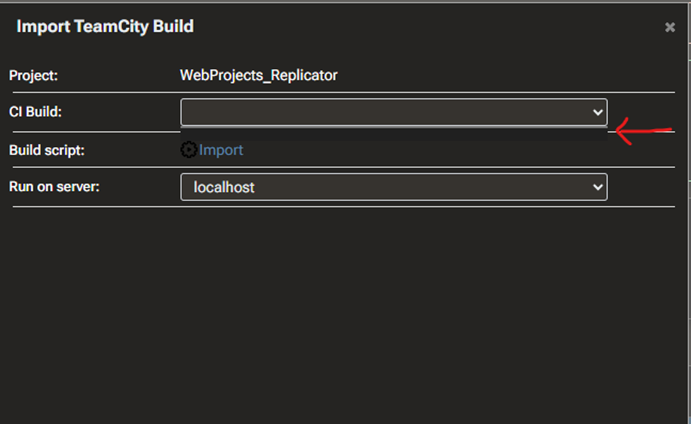Close the Import TeamCity Build dialog
Viewport: 691px width, 424px height.
point(670,28)
